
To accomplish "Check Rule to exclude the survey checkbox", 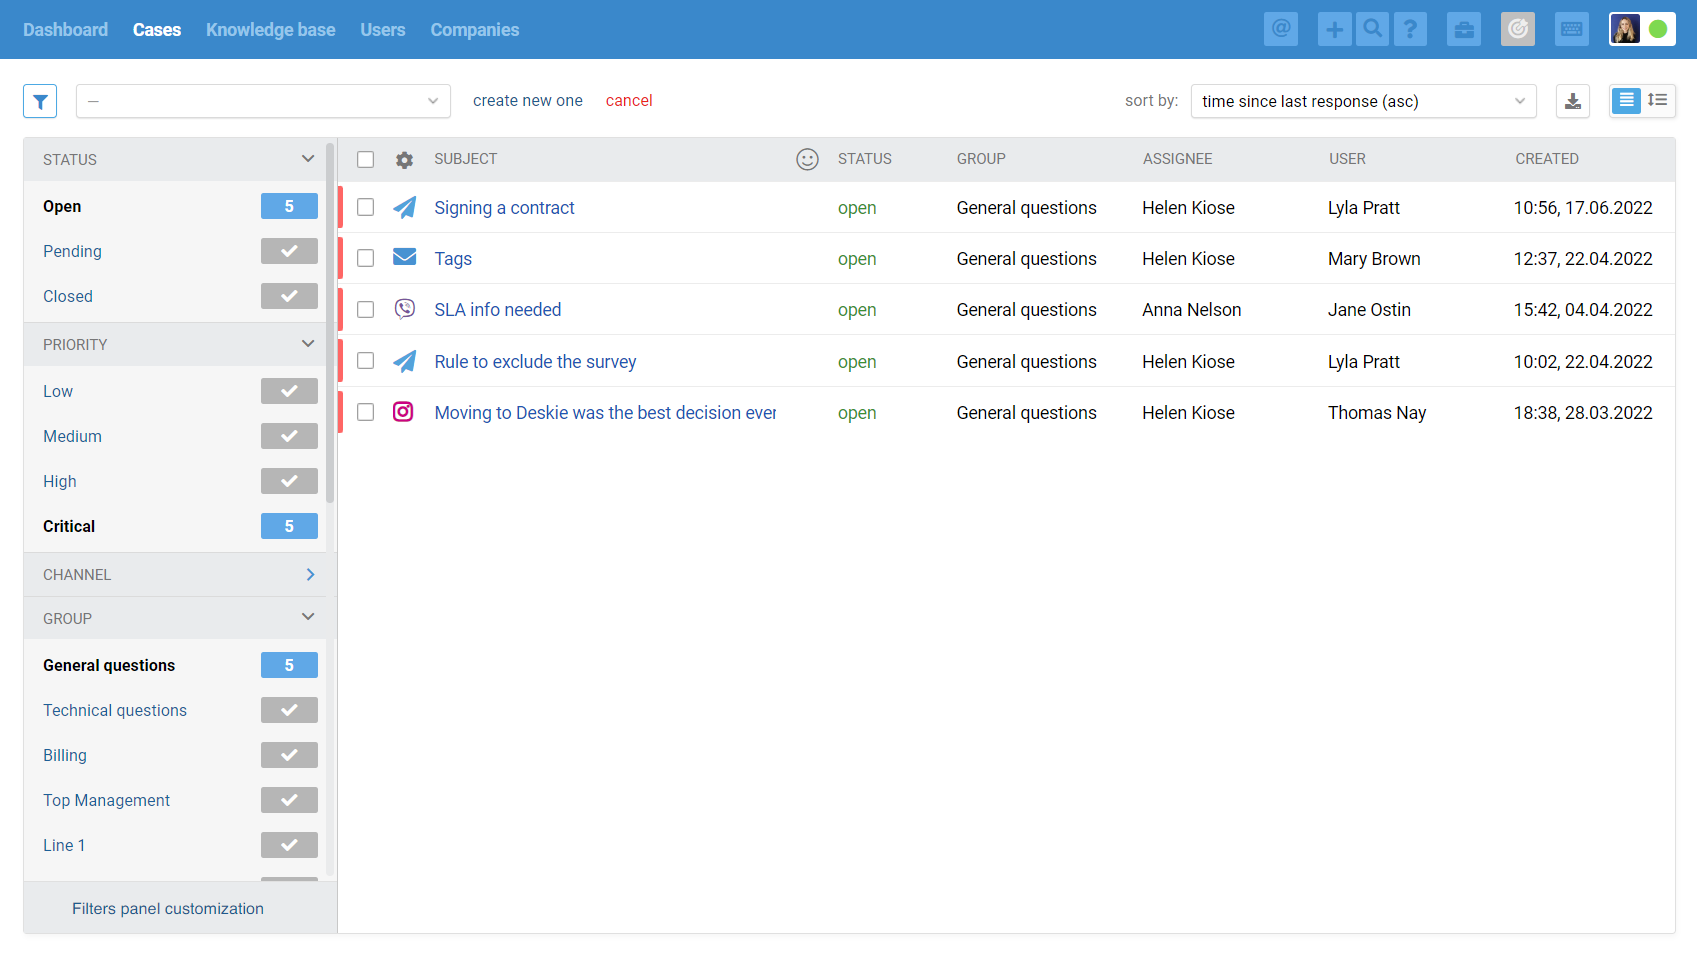I will click(x=366, y=361).
